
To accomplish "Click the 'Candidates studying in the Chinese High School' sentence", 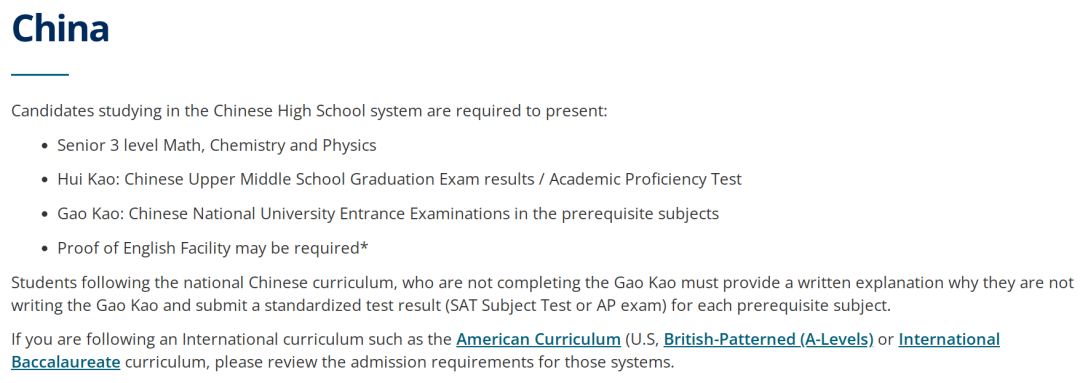I will tap(309, 111).
